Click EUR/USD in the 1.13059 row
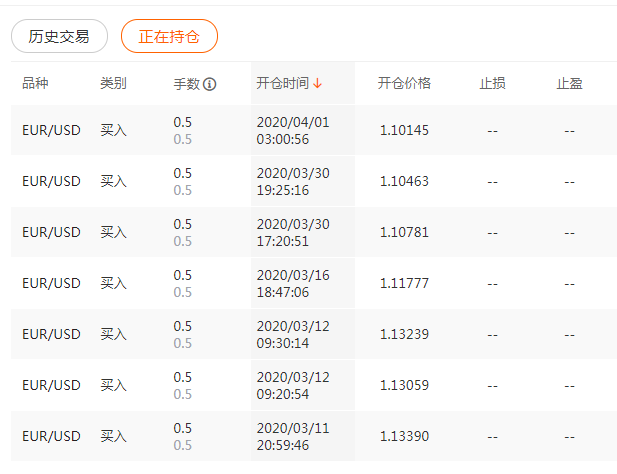The width and height of the screenshot is (617, 474). pos(52,385)
